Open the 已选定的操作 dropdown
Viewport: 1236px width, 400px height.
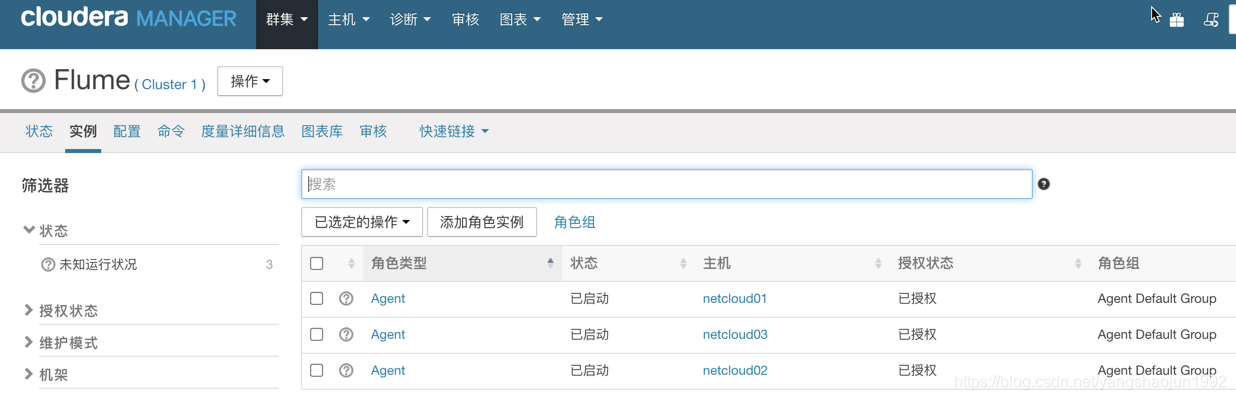click(362, 222)
